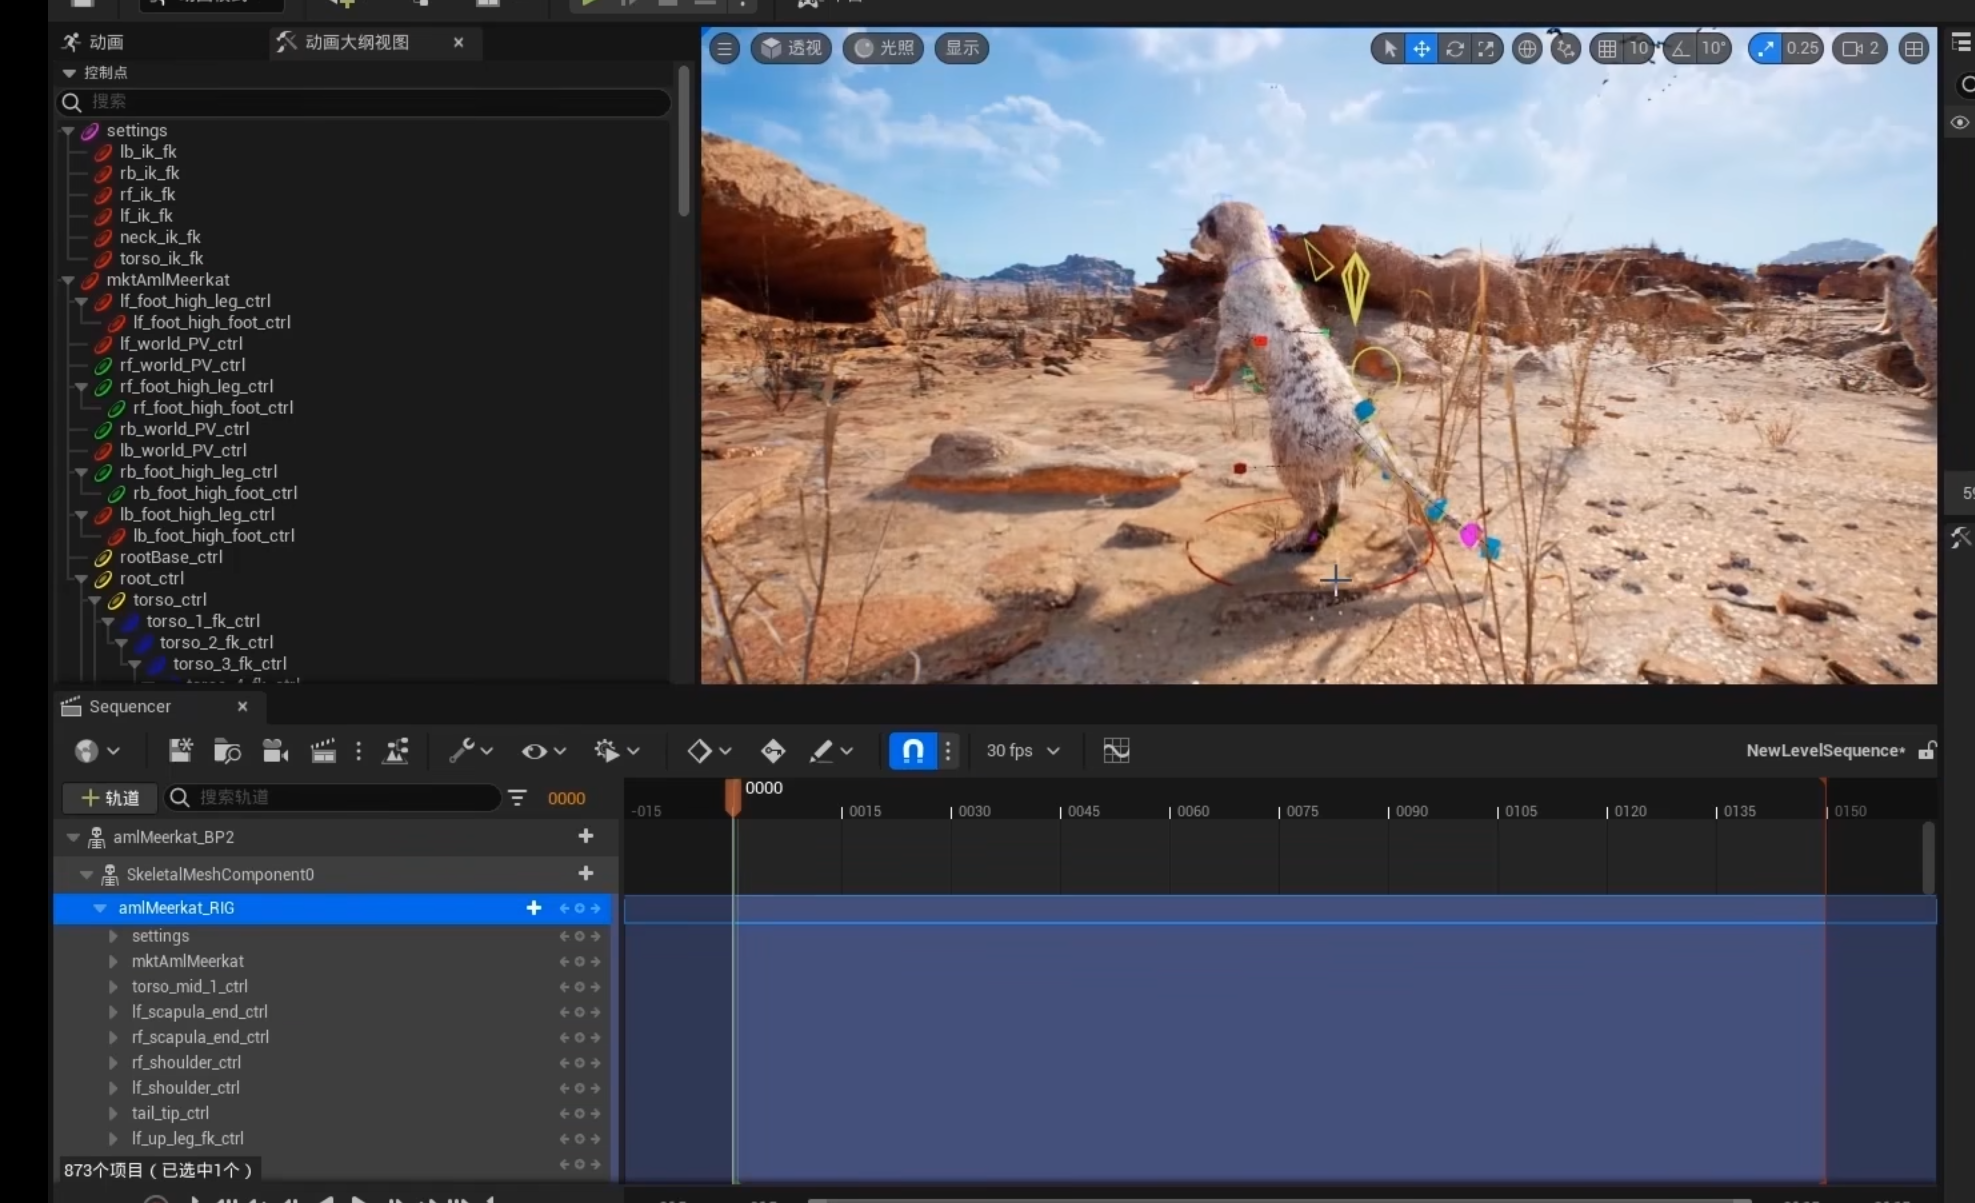Image resolution: width=1975 pixels, height=1203 pixels.
Task: Collapse the amlMeerkat_RIG track
Action: [100, 908]
